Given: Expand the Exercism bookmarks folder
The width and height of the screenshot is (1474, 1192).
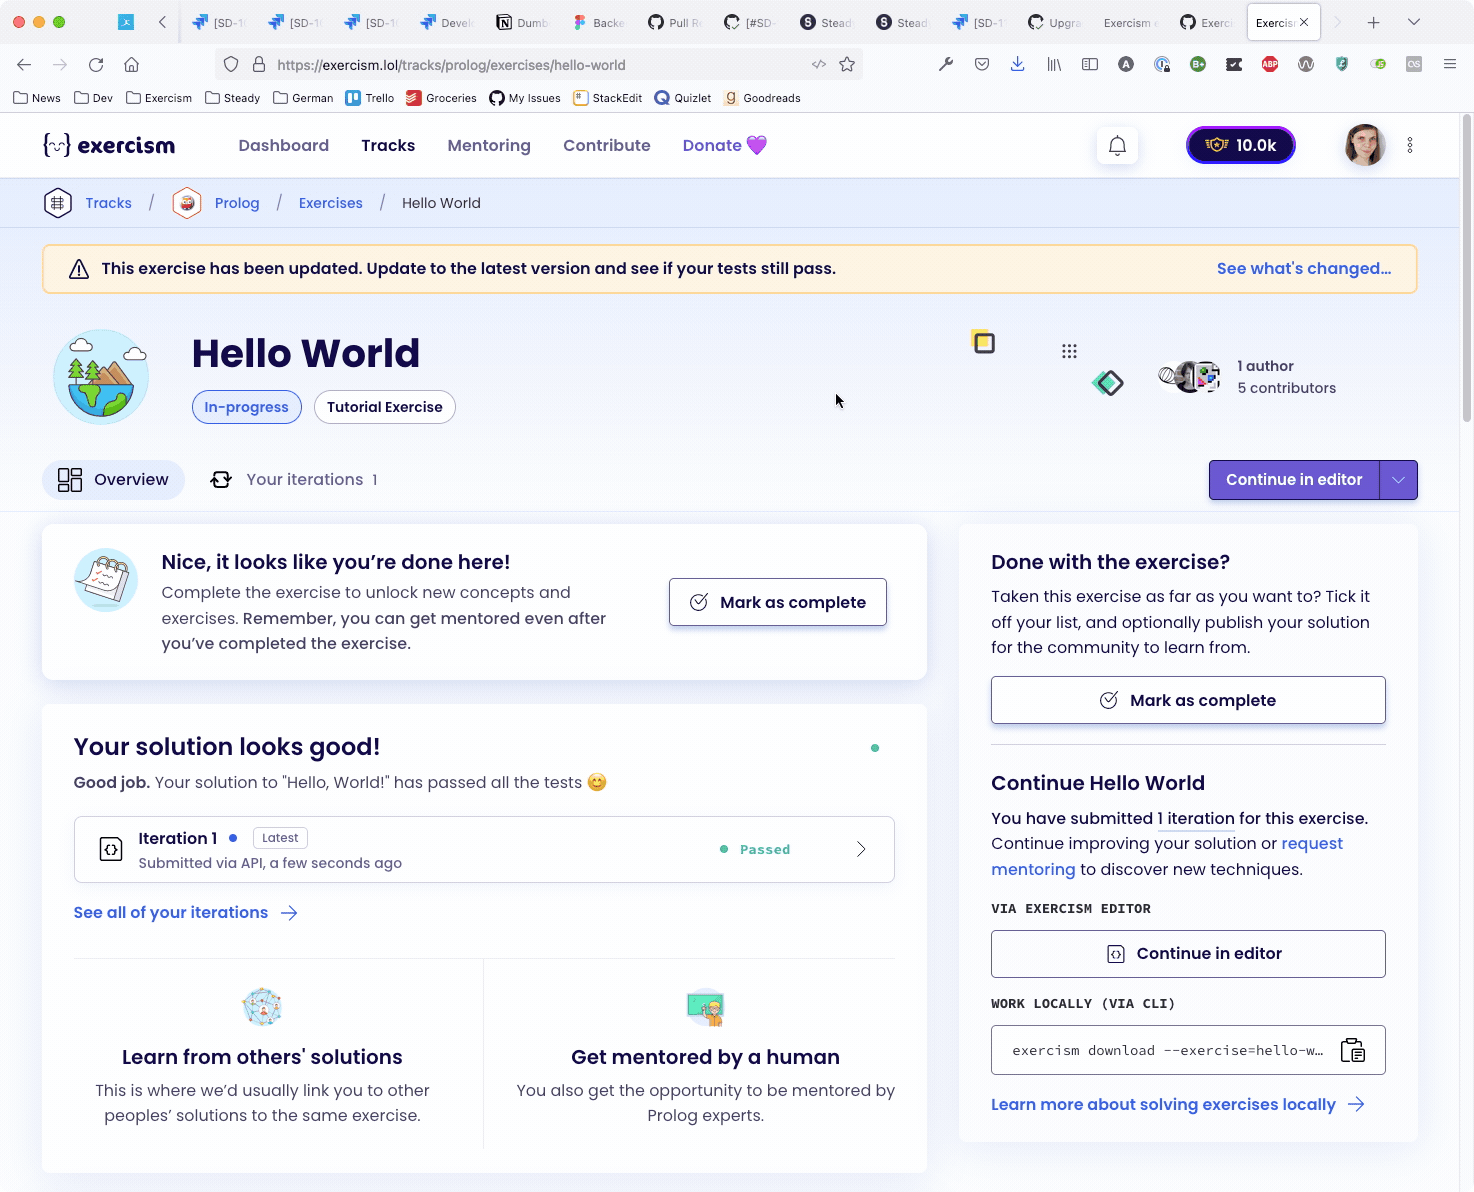Looking at the screenshot, I should [158, 98].
